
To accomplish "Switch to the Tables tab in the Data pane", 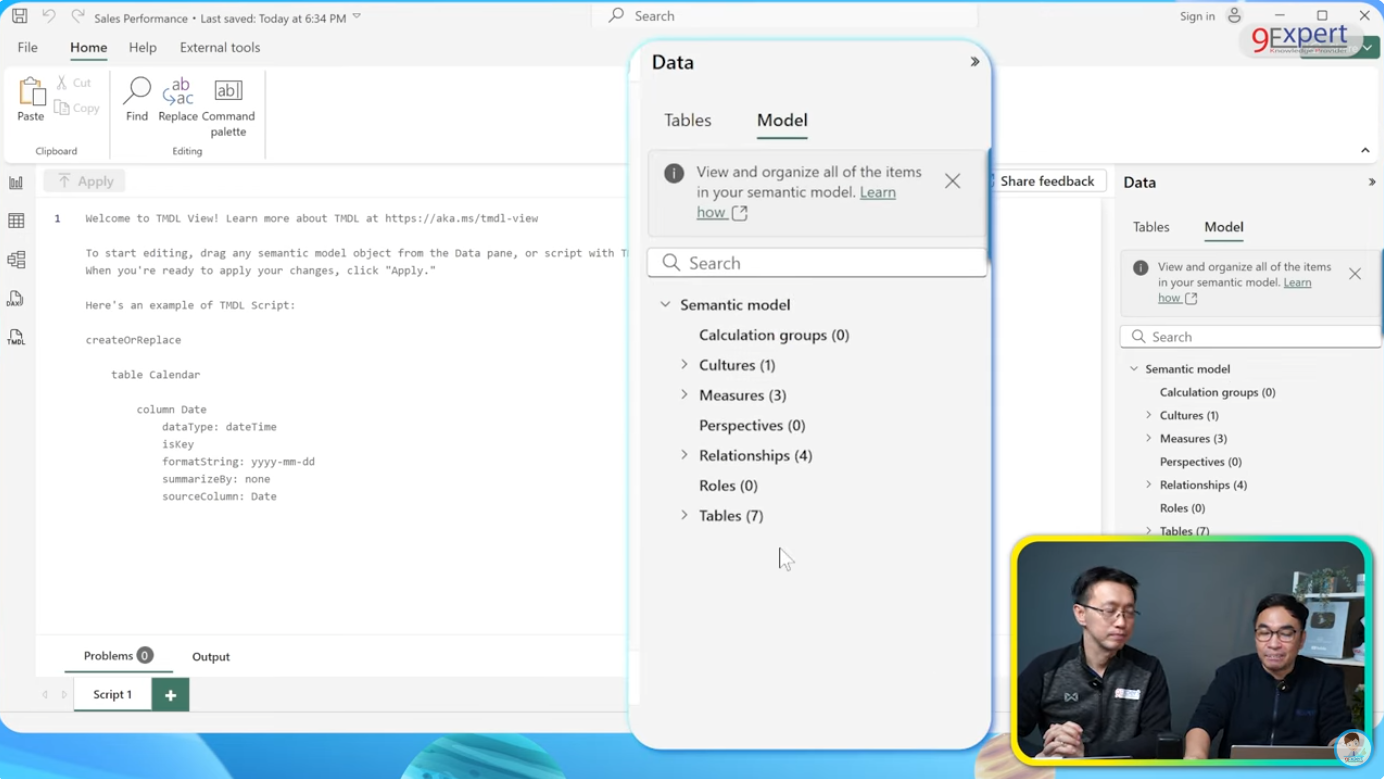I will [687, 119].
